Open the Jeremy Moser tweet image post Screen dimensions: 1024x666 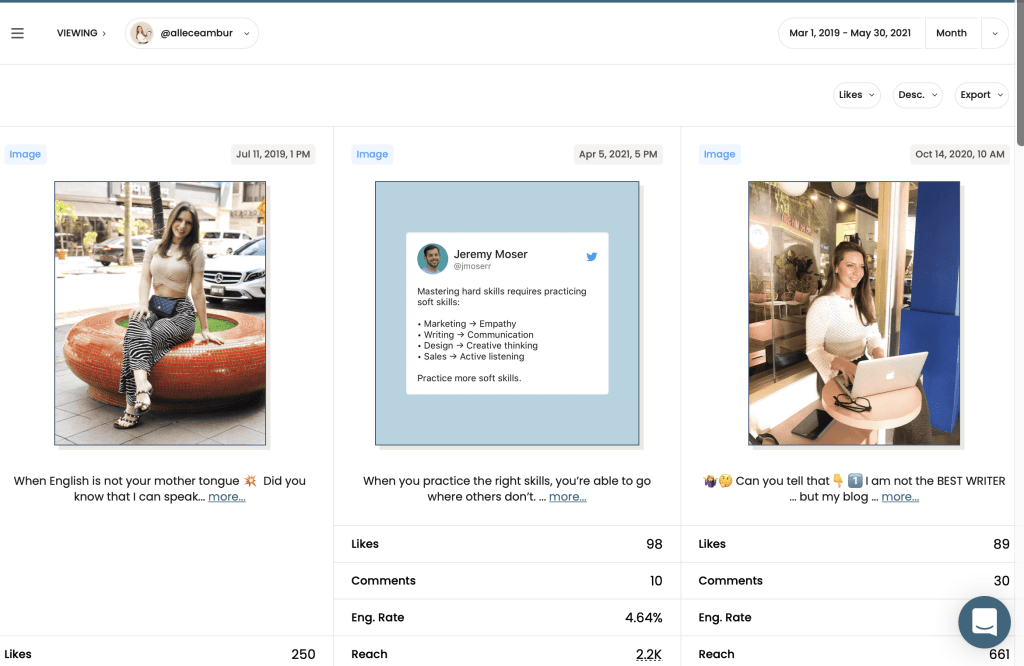[x=507, y=313]
